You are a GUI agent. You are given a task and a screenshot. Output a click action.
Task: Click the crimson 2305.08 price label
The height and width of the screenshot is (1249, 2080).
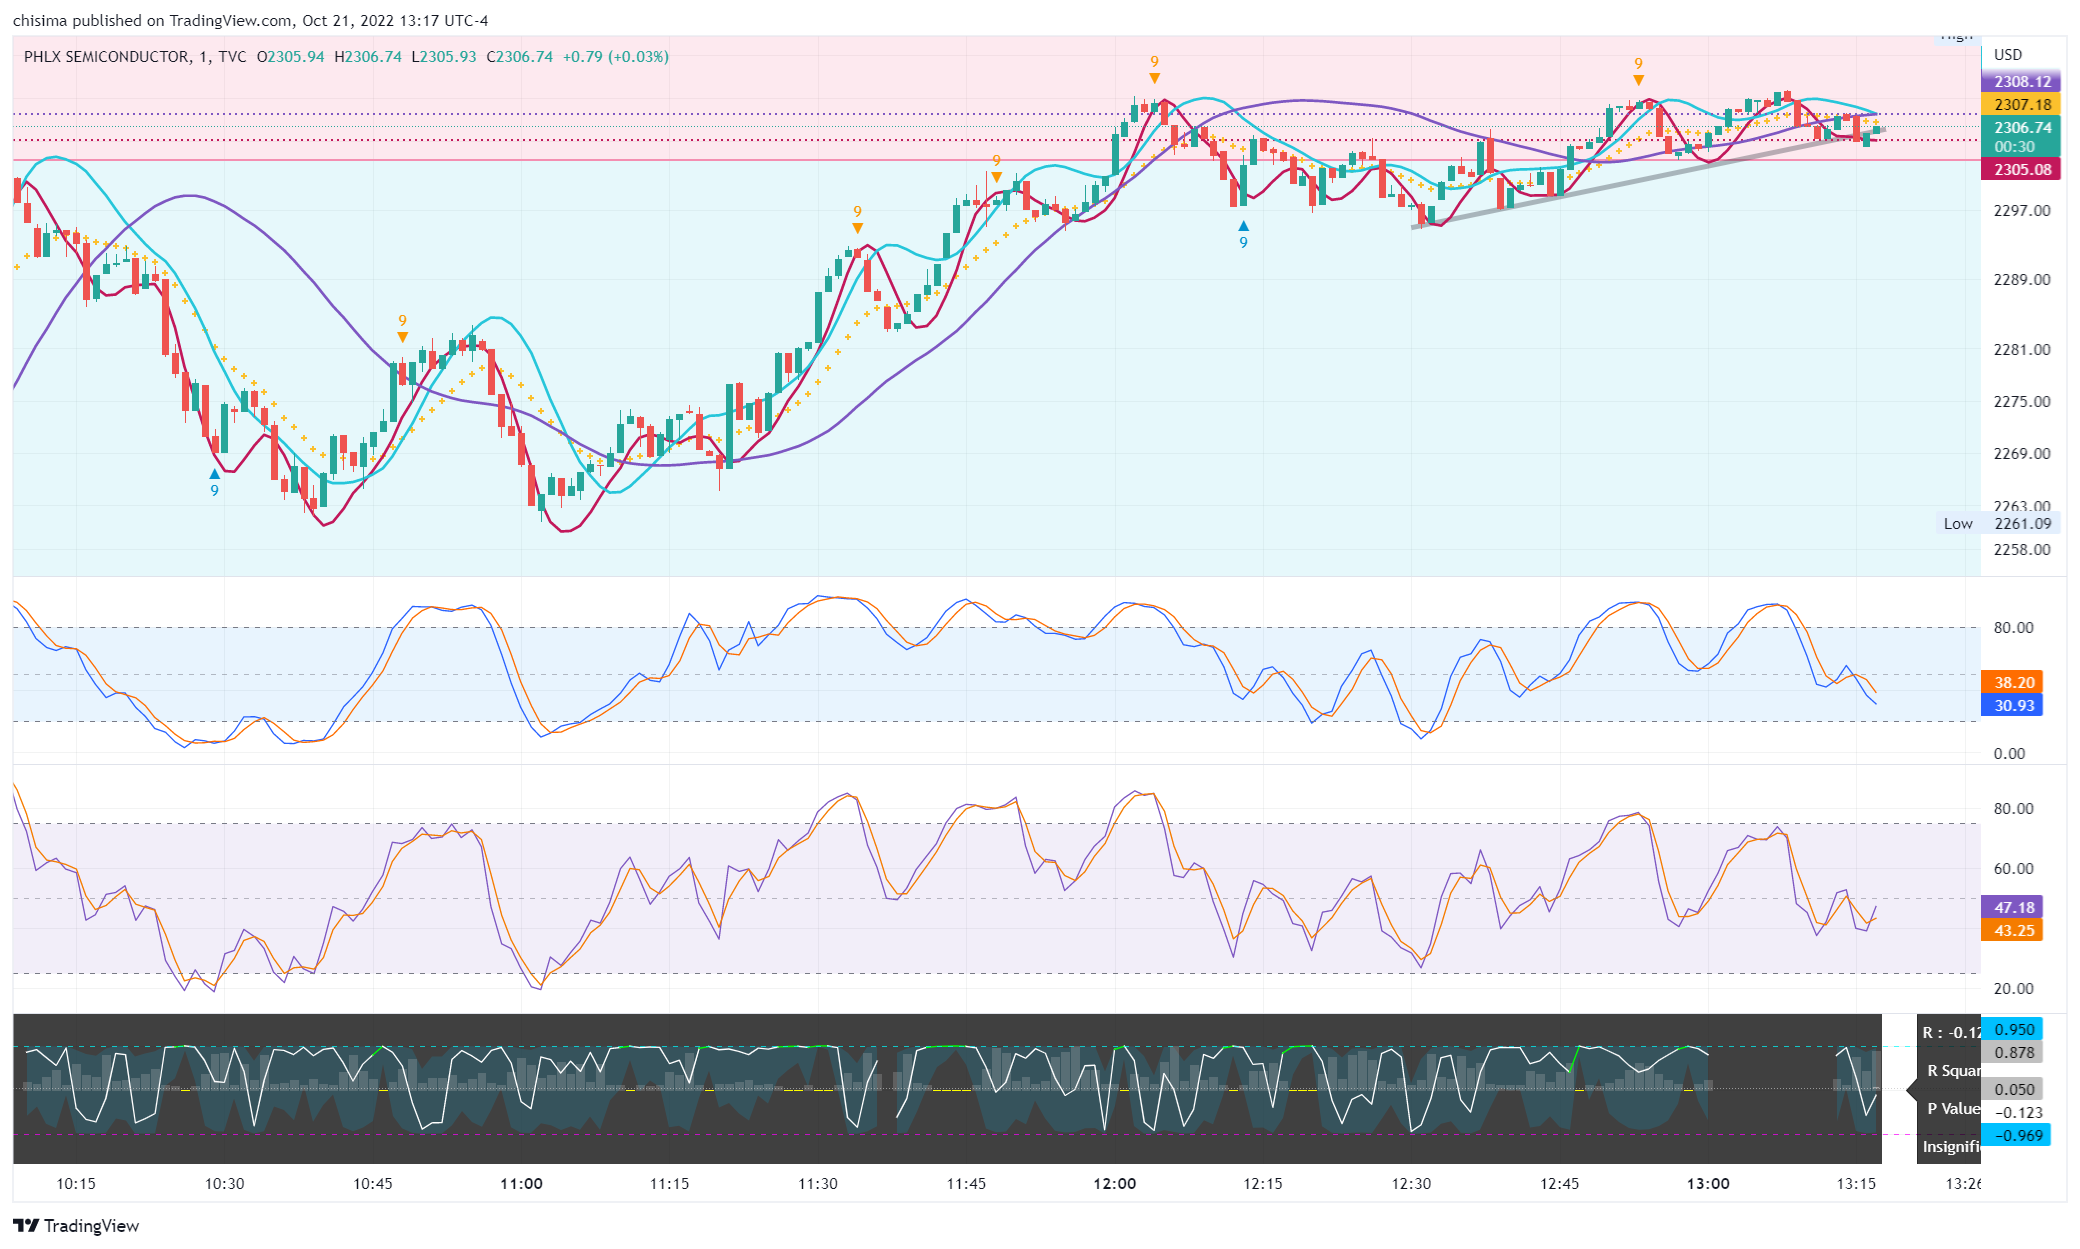pyautogui.click(x=2021, y=170)
